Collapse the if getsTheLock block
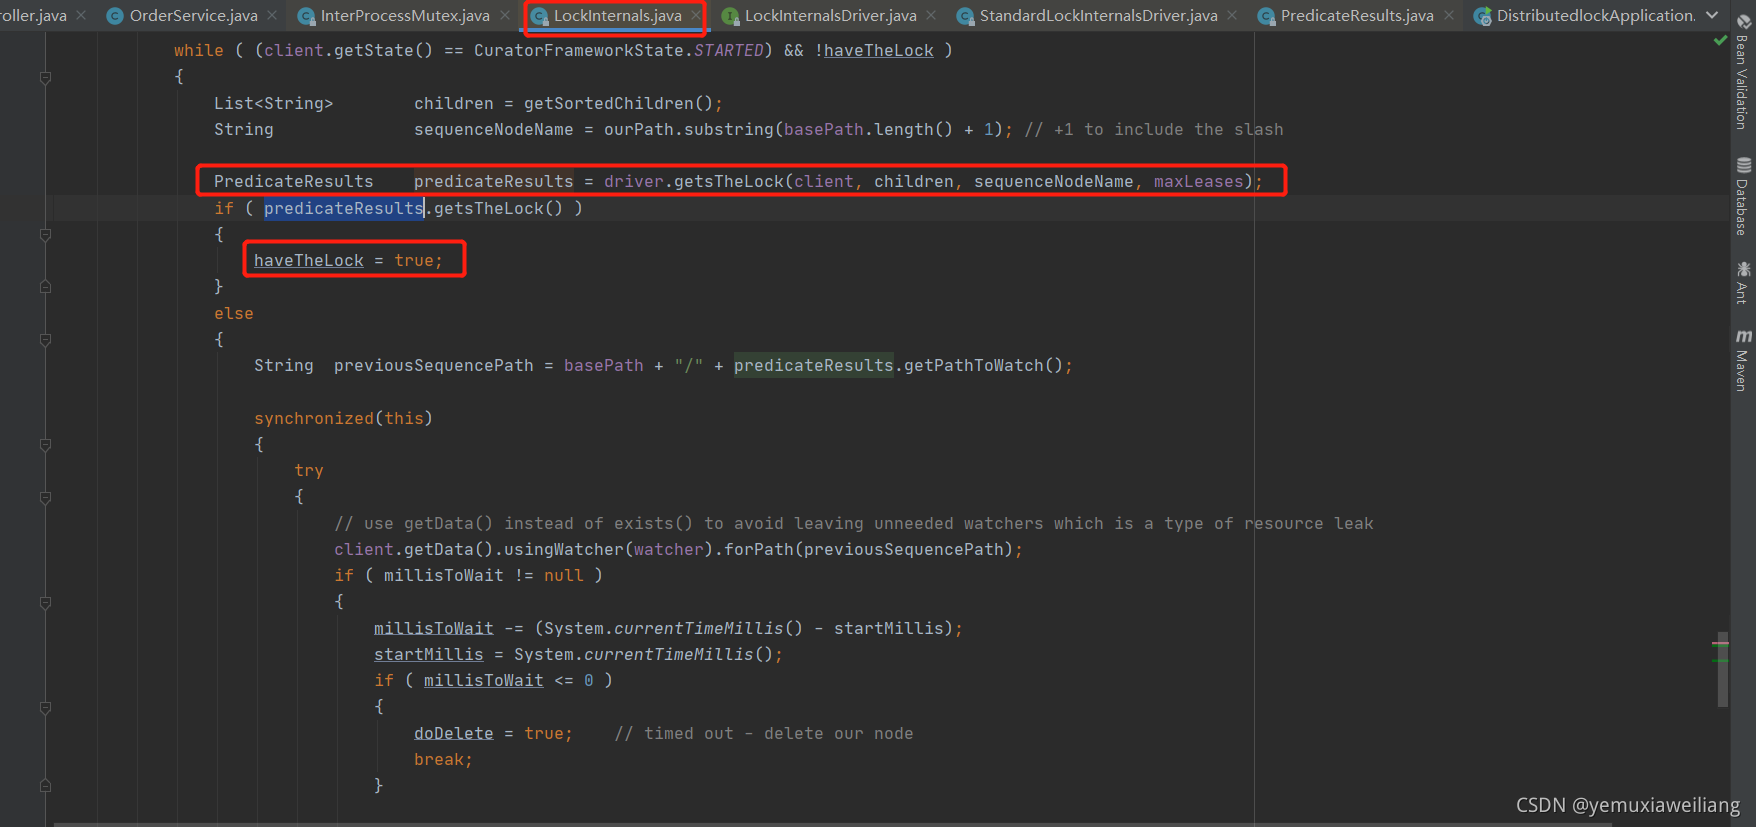 tap(45, 234)
